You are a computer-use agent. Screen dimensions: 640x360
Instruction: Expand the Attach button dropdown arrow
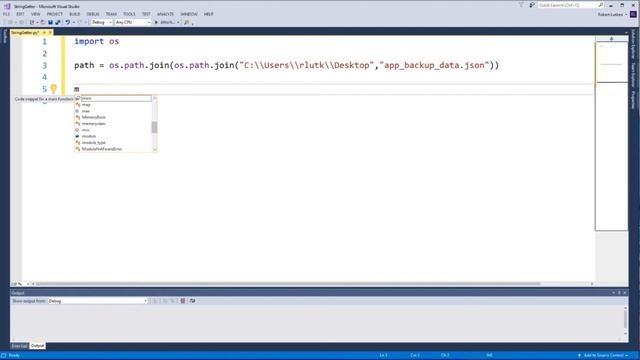click(178, 22)
